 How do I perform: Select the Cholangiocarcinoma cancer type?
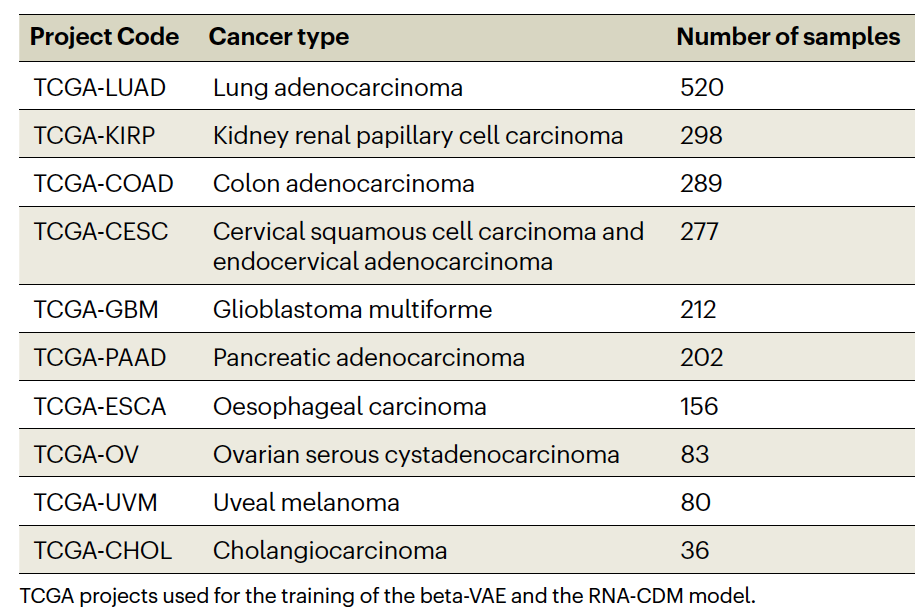click(x=330, y=551)
